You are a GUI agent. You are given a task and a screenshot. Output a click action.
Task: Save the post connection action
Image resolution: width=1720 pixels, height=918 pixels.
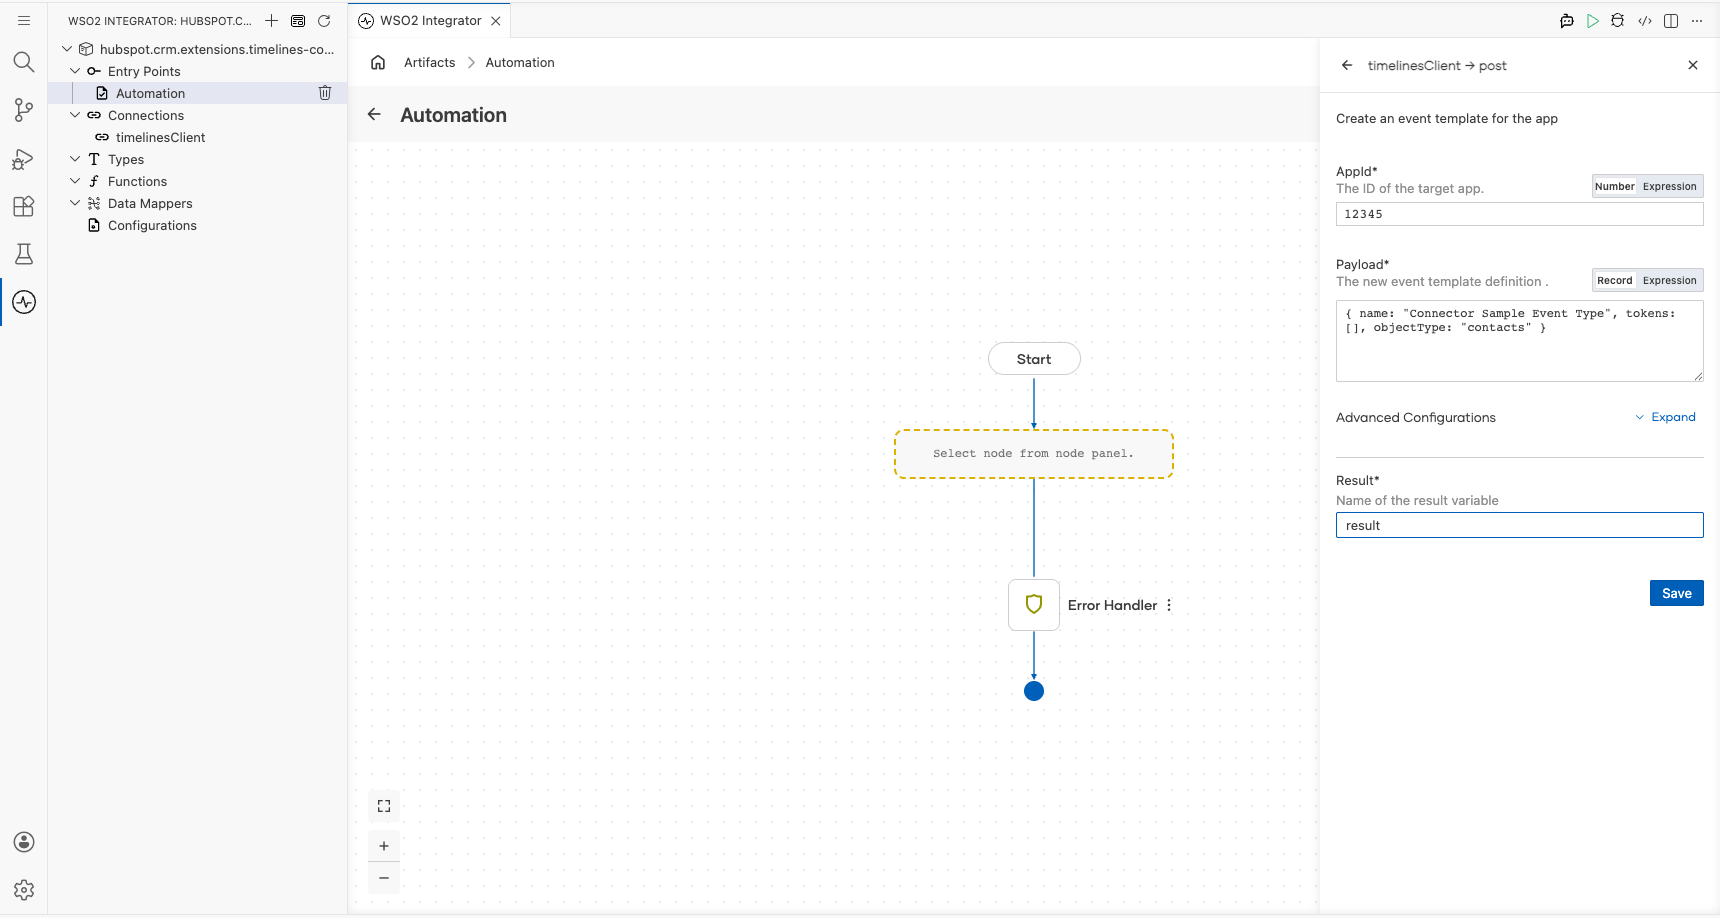[x=1677, y=593]
